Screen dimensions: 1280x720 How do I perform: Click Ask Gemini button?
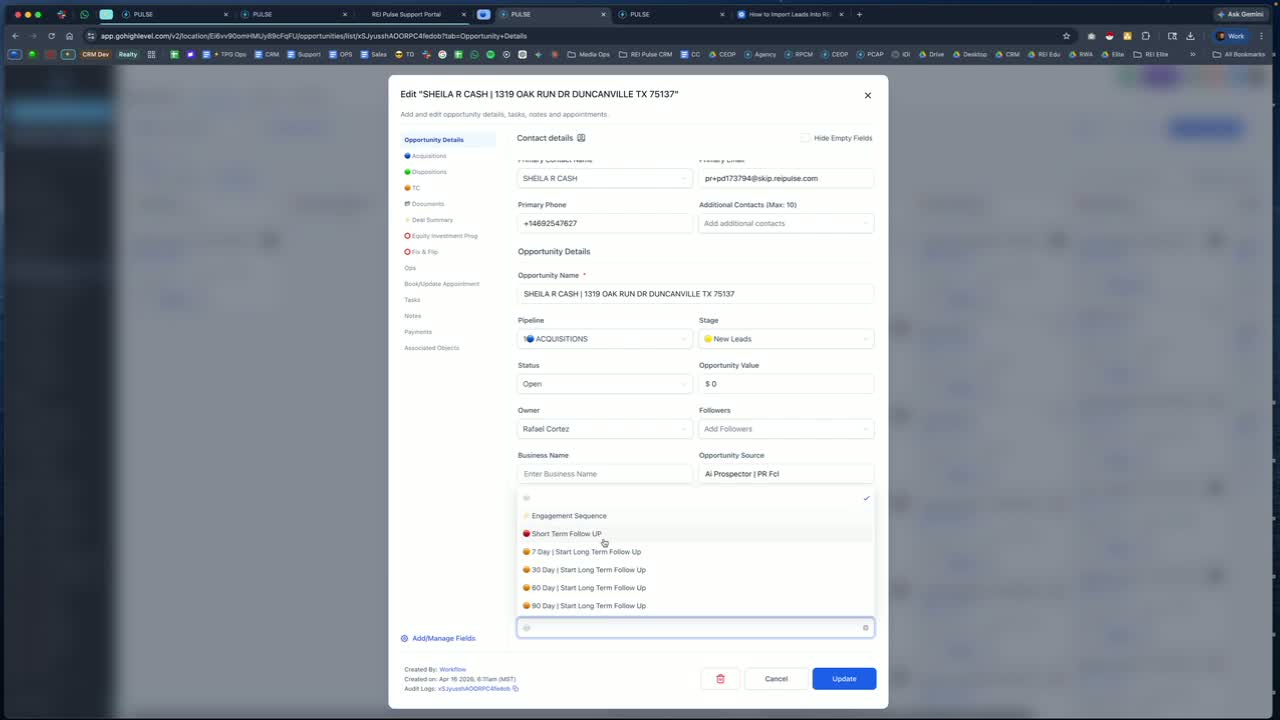[x=1240, y=14]
